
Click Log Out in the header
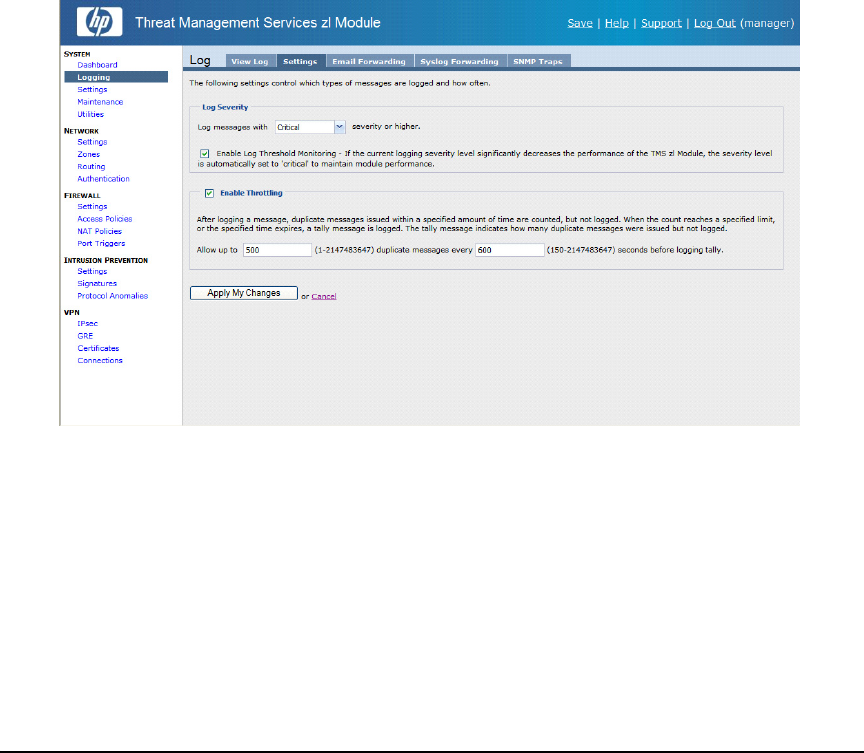click(x=715, y=23)
